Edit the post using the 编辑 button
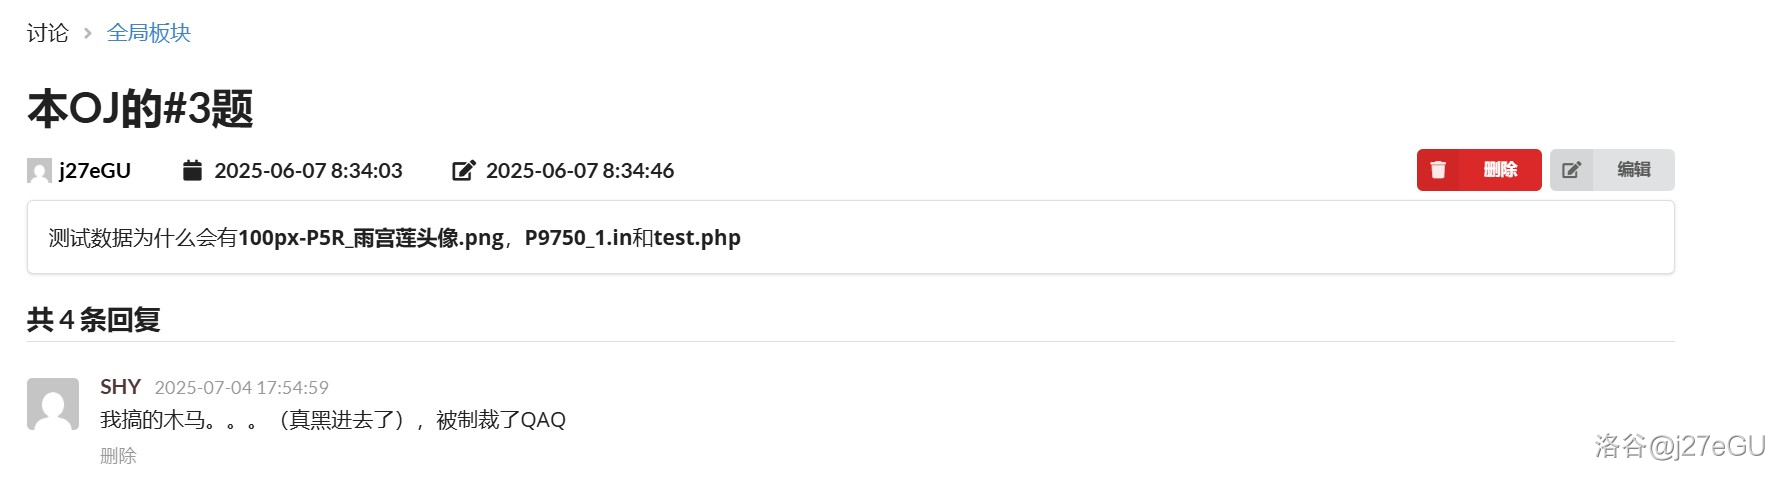The height and width of the screenshot is (487, 1791). tap(1612, 170)
